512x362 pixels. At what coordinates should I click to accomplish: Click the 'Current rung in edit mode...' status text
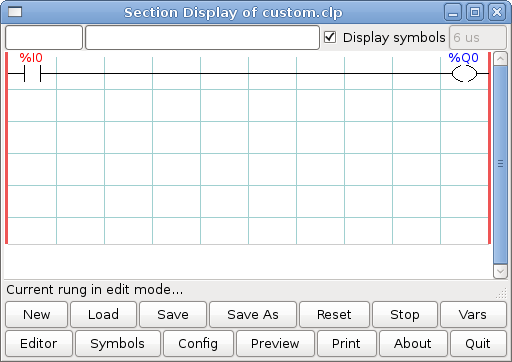point(95,289)
